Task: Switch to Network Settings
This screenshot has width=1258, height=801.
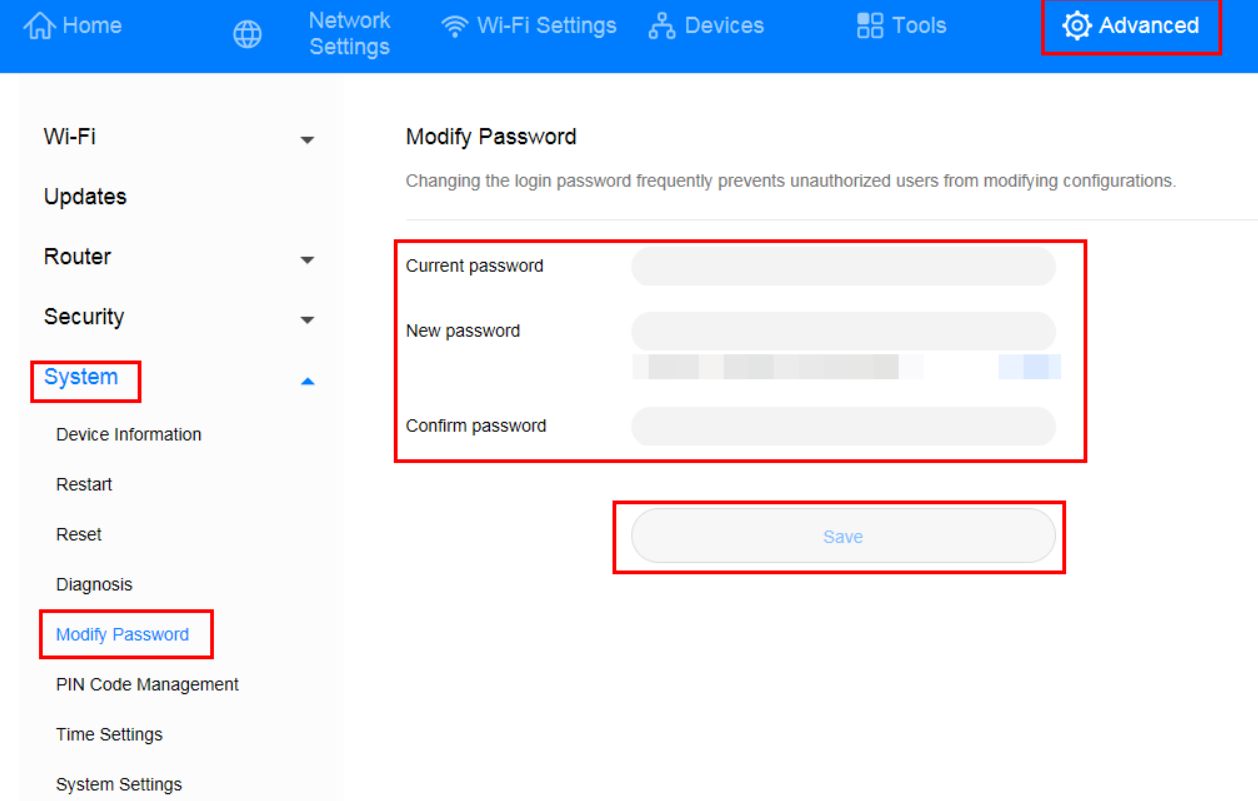Action: pyautogui.click(x=350, y=33)
